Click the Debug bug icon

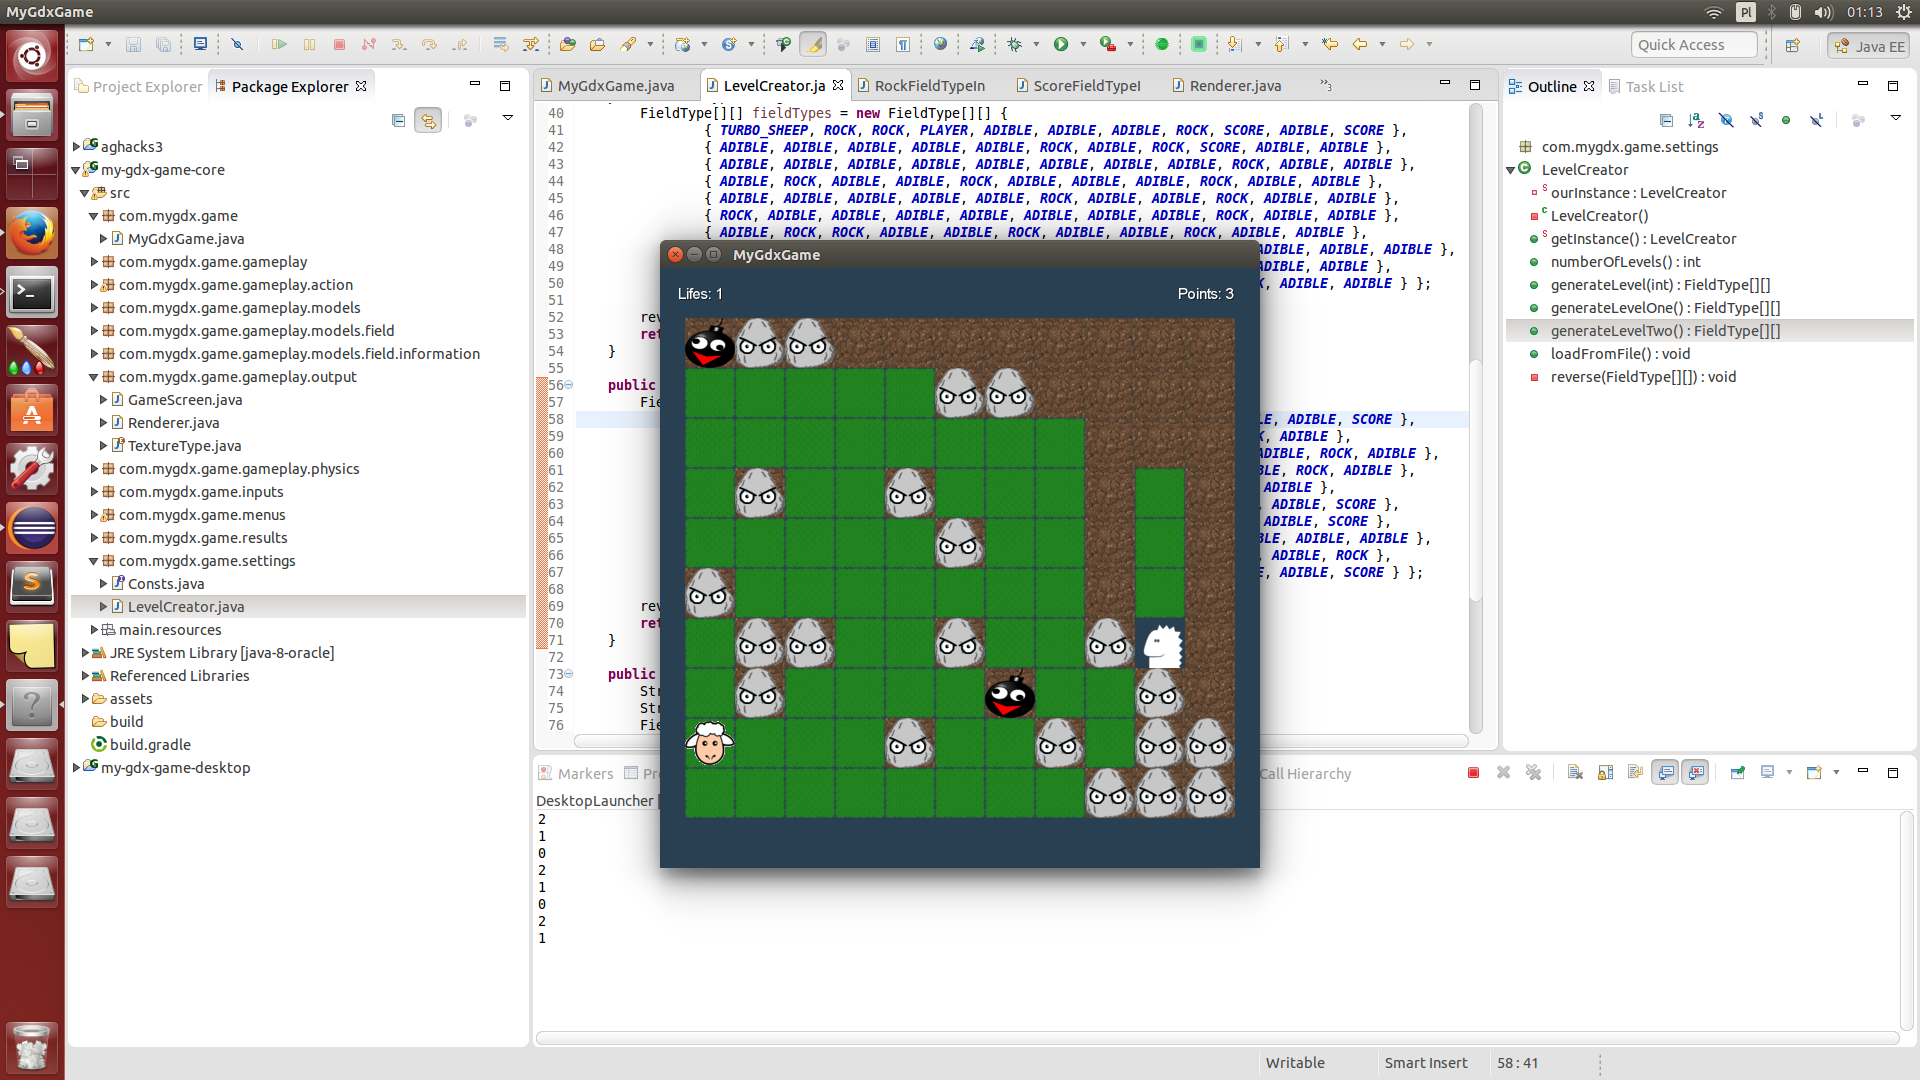(1015, 44)
